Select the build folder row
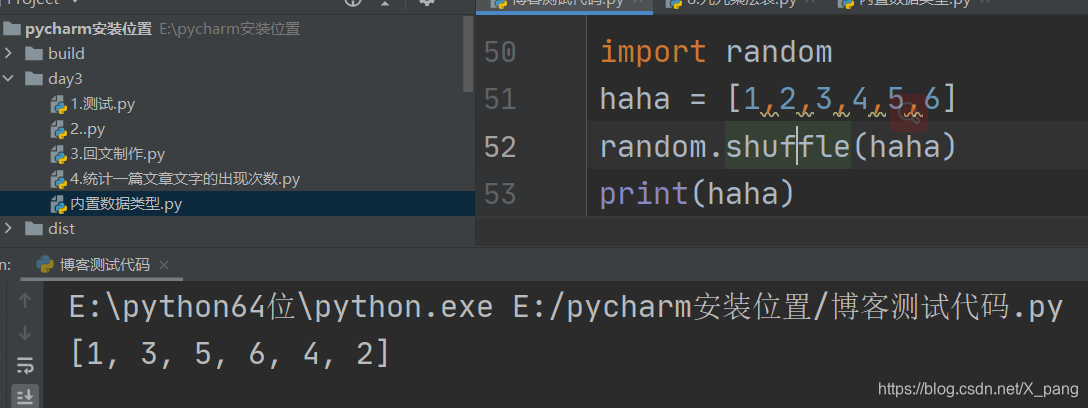 pos(237,53)
